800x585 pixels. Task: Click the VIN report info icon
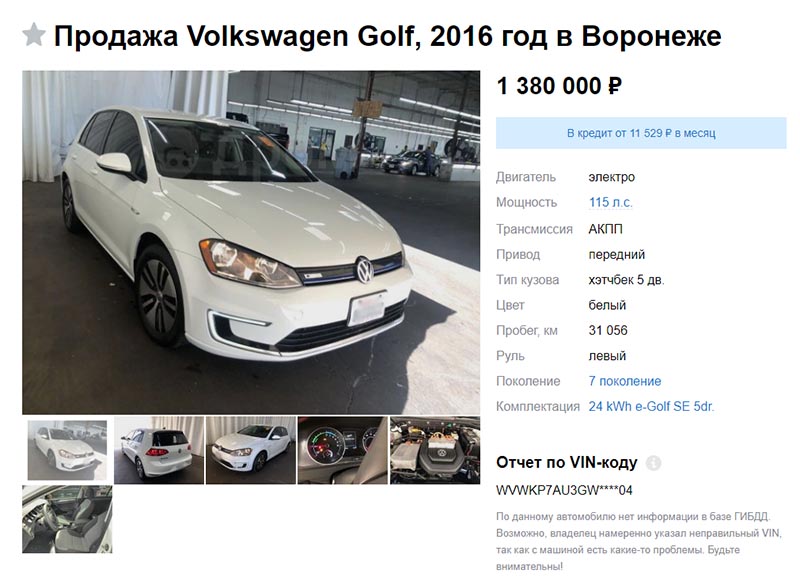pyautogui.click(x=654, y=463)
